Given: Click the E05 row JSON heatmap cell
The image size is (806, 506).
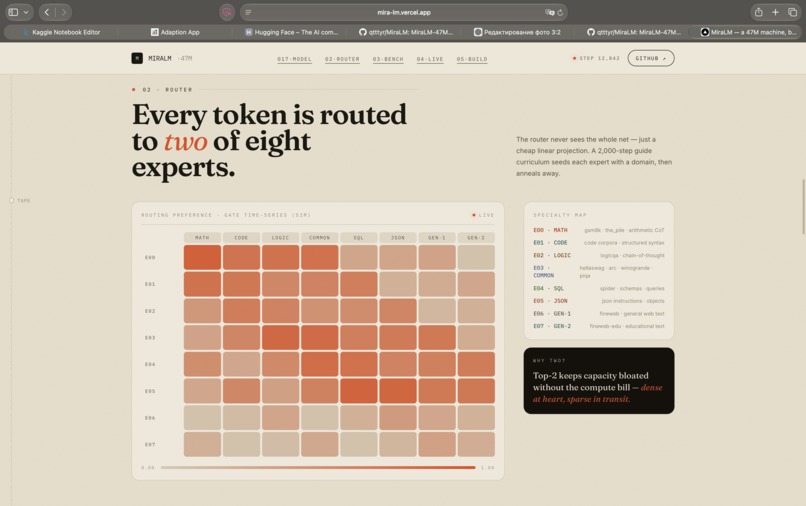Looking at the screenshot, I should (398, 391).
